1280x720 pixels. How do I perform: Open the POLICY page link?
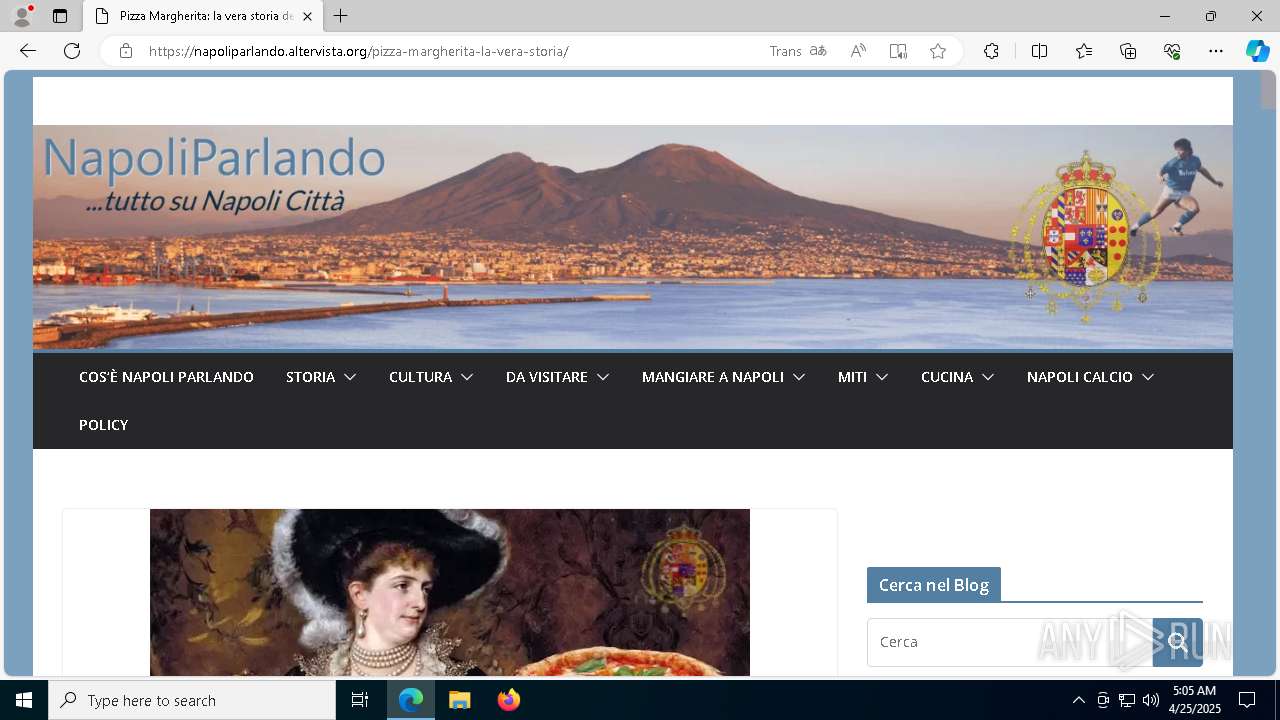pyautogui.click(x=104, y=425)
